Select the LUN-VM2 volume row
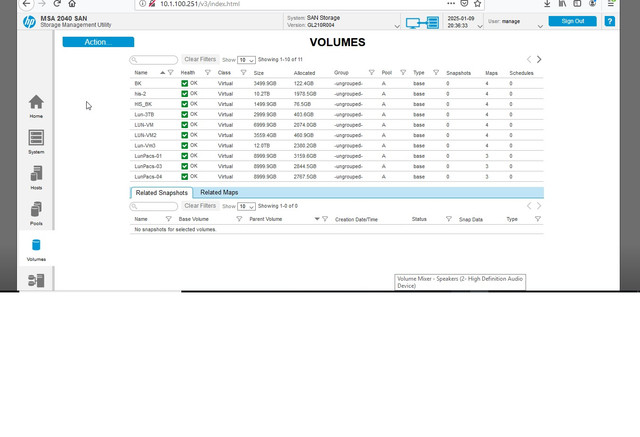This screenshot has width=640, height=437. pyautogui.click(x=336, y=135)
